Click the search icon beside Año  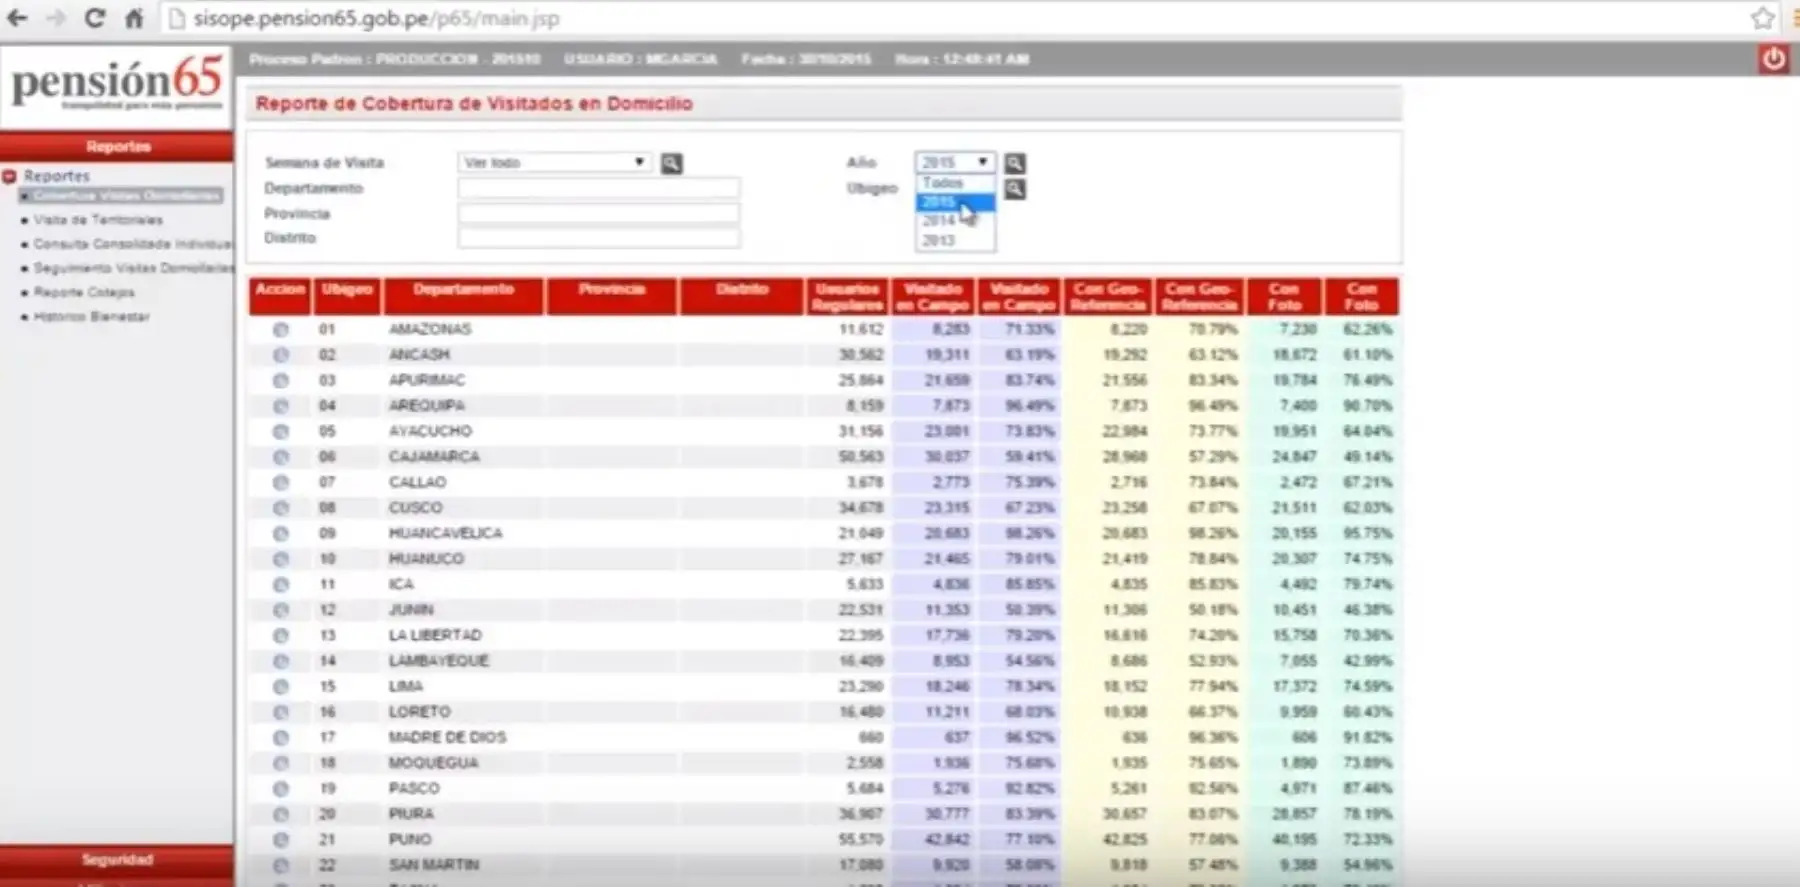click(1014, 163)
